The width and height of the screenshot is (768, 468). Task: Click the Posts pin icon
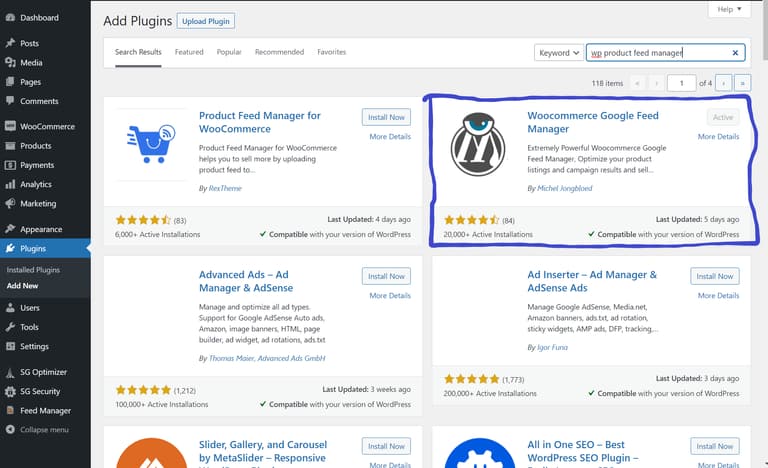tap(10, 43)
